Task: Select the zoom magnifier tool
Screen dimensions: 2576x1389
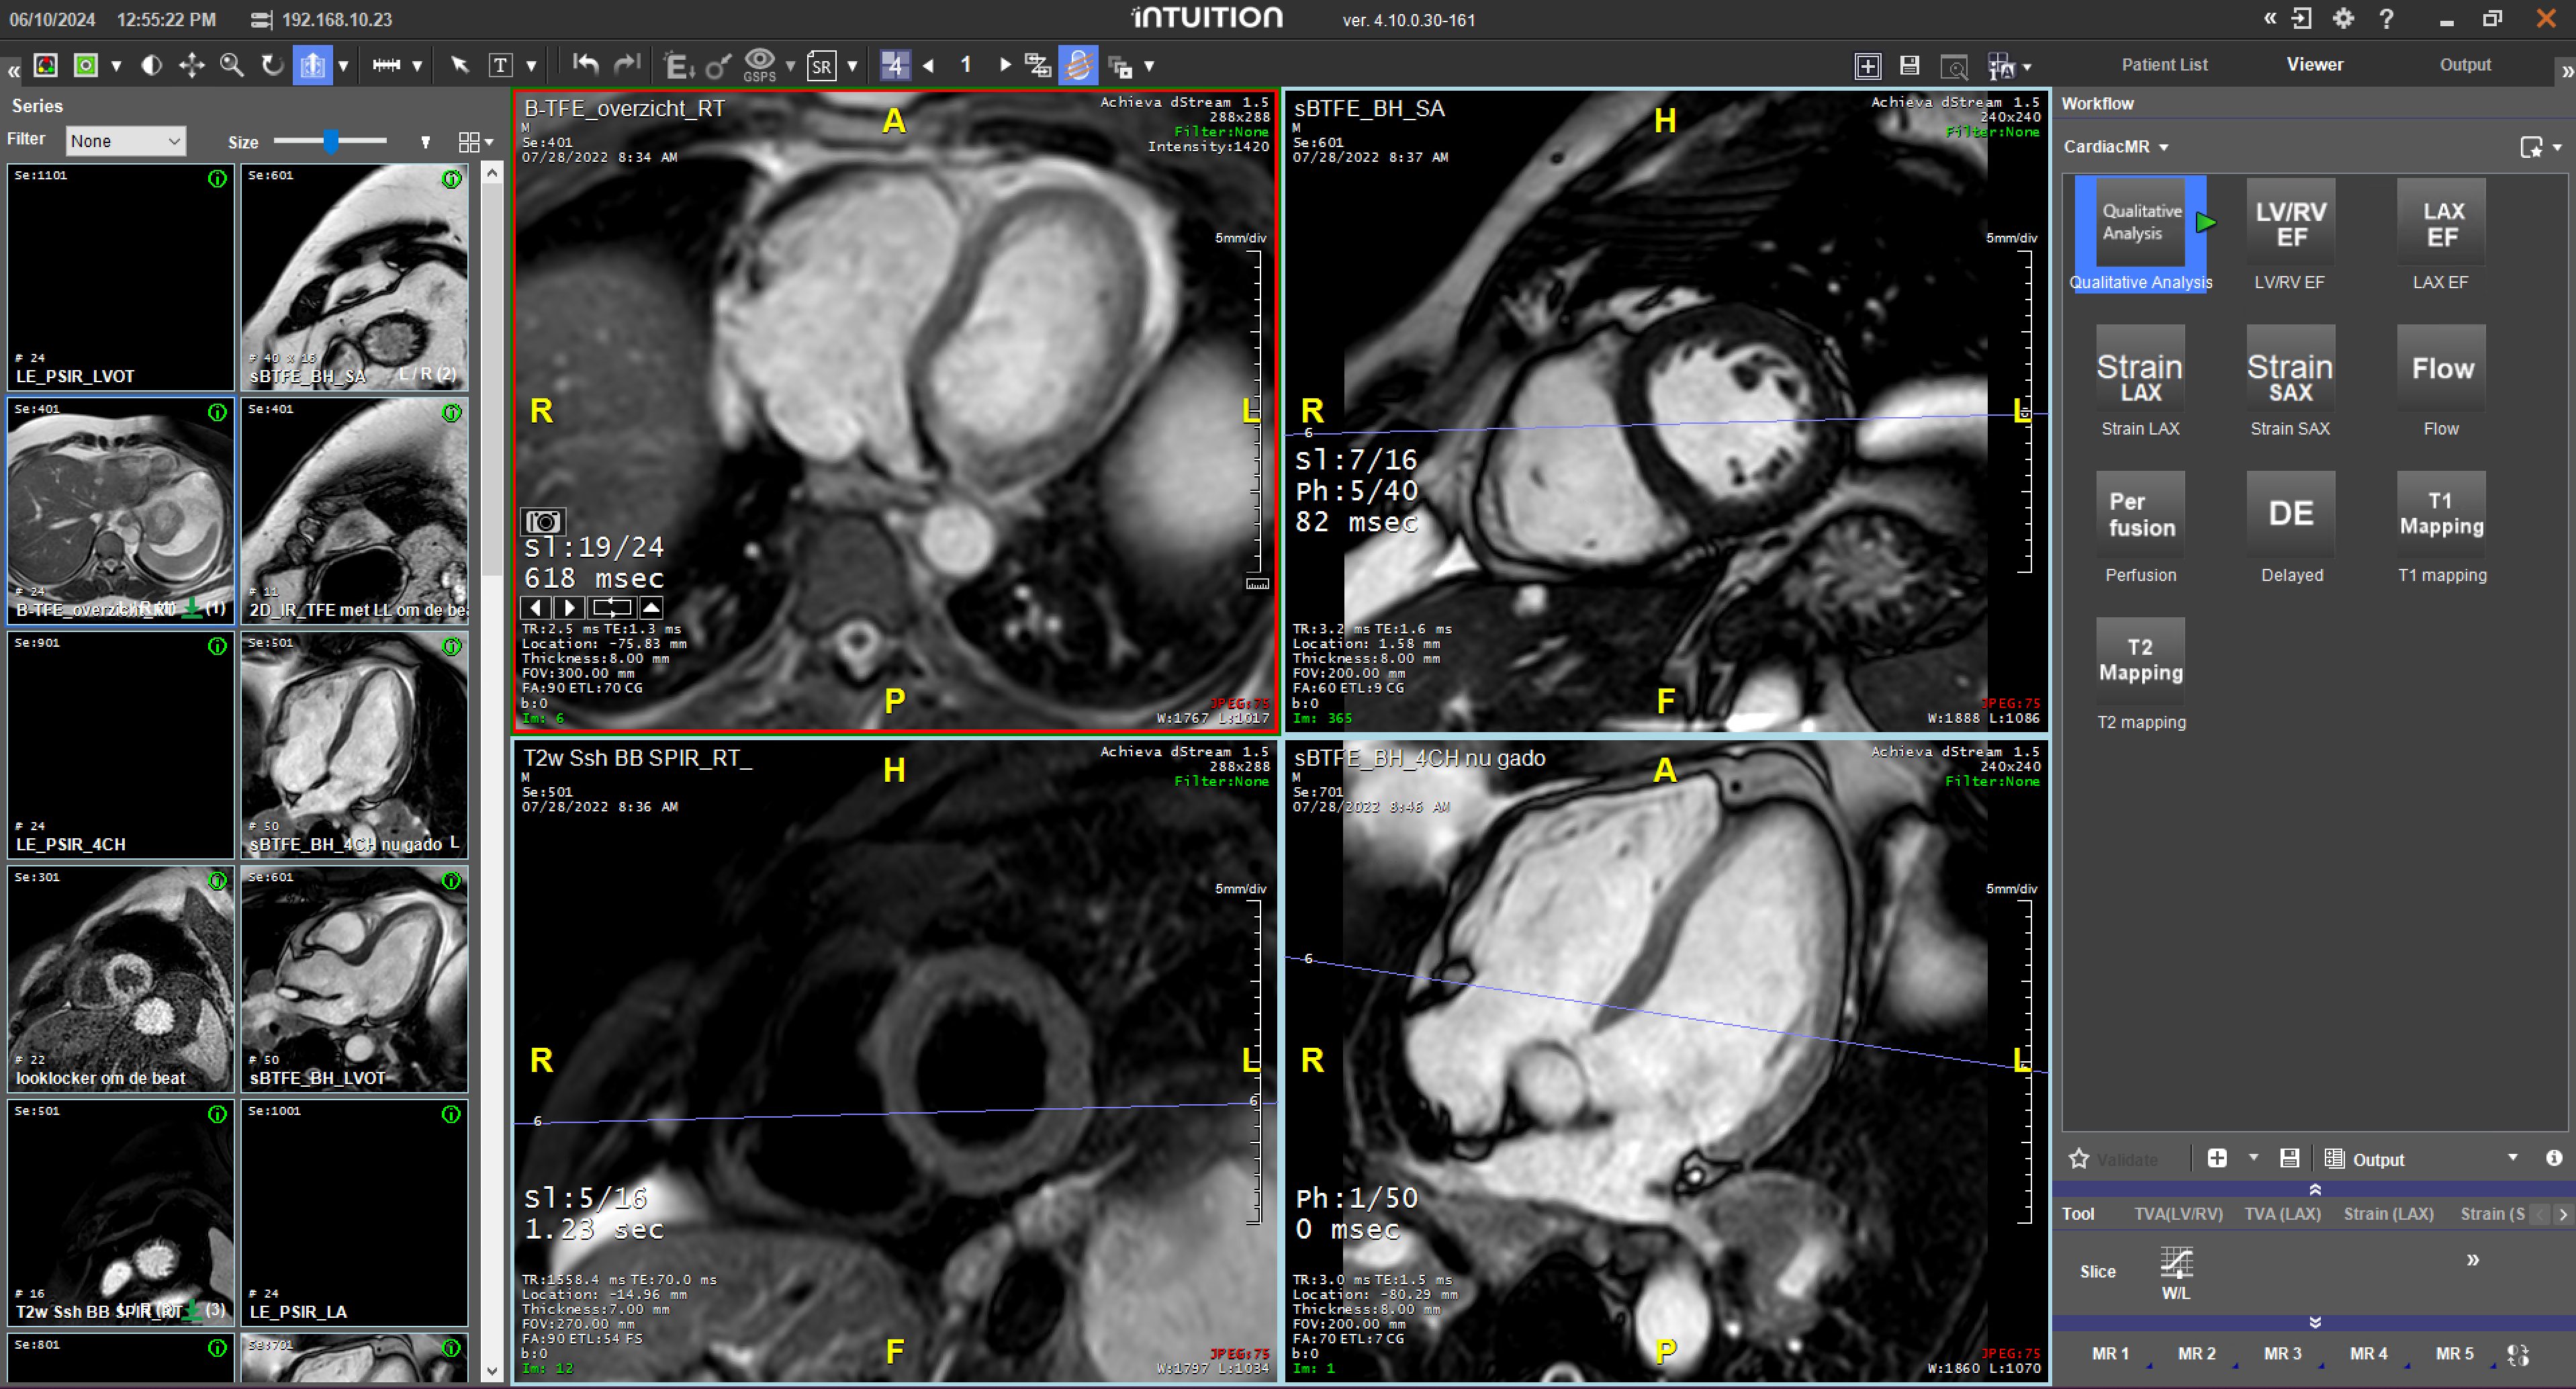Action: click(x=232, y=66)
